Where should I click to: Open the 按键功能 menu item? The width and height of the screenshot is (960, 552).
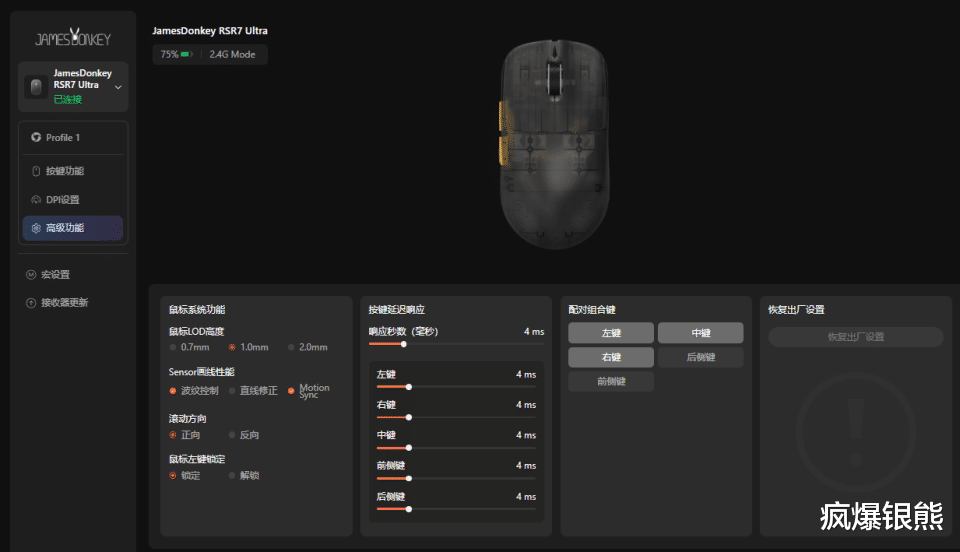(x=73, y=171)
